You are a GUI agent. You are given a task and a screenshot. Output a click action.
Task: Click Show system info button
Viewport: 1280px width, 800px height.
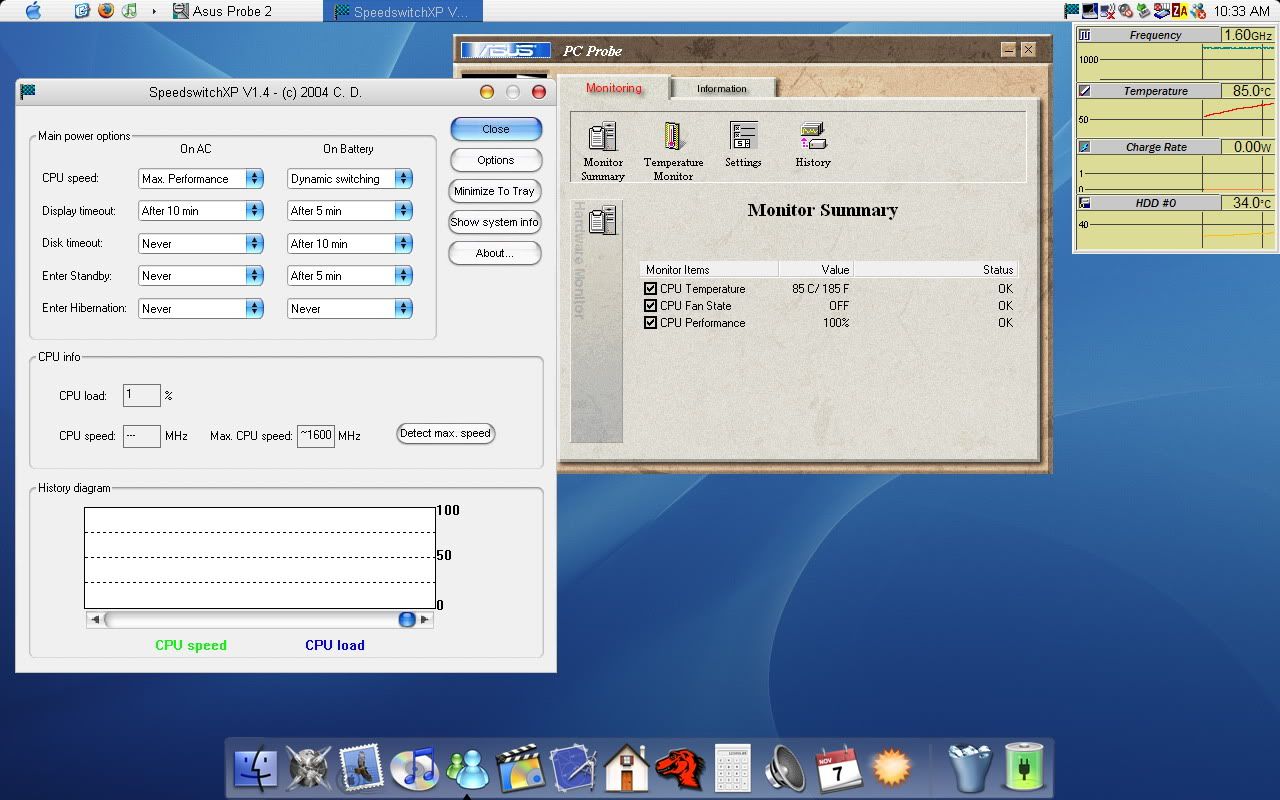click(495, 222)
